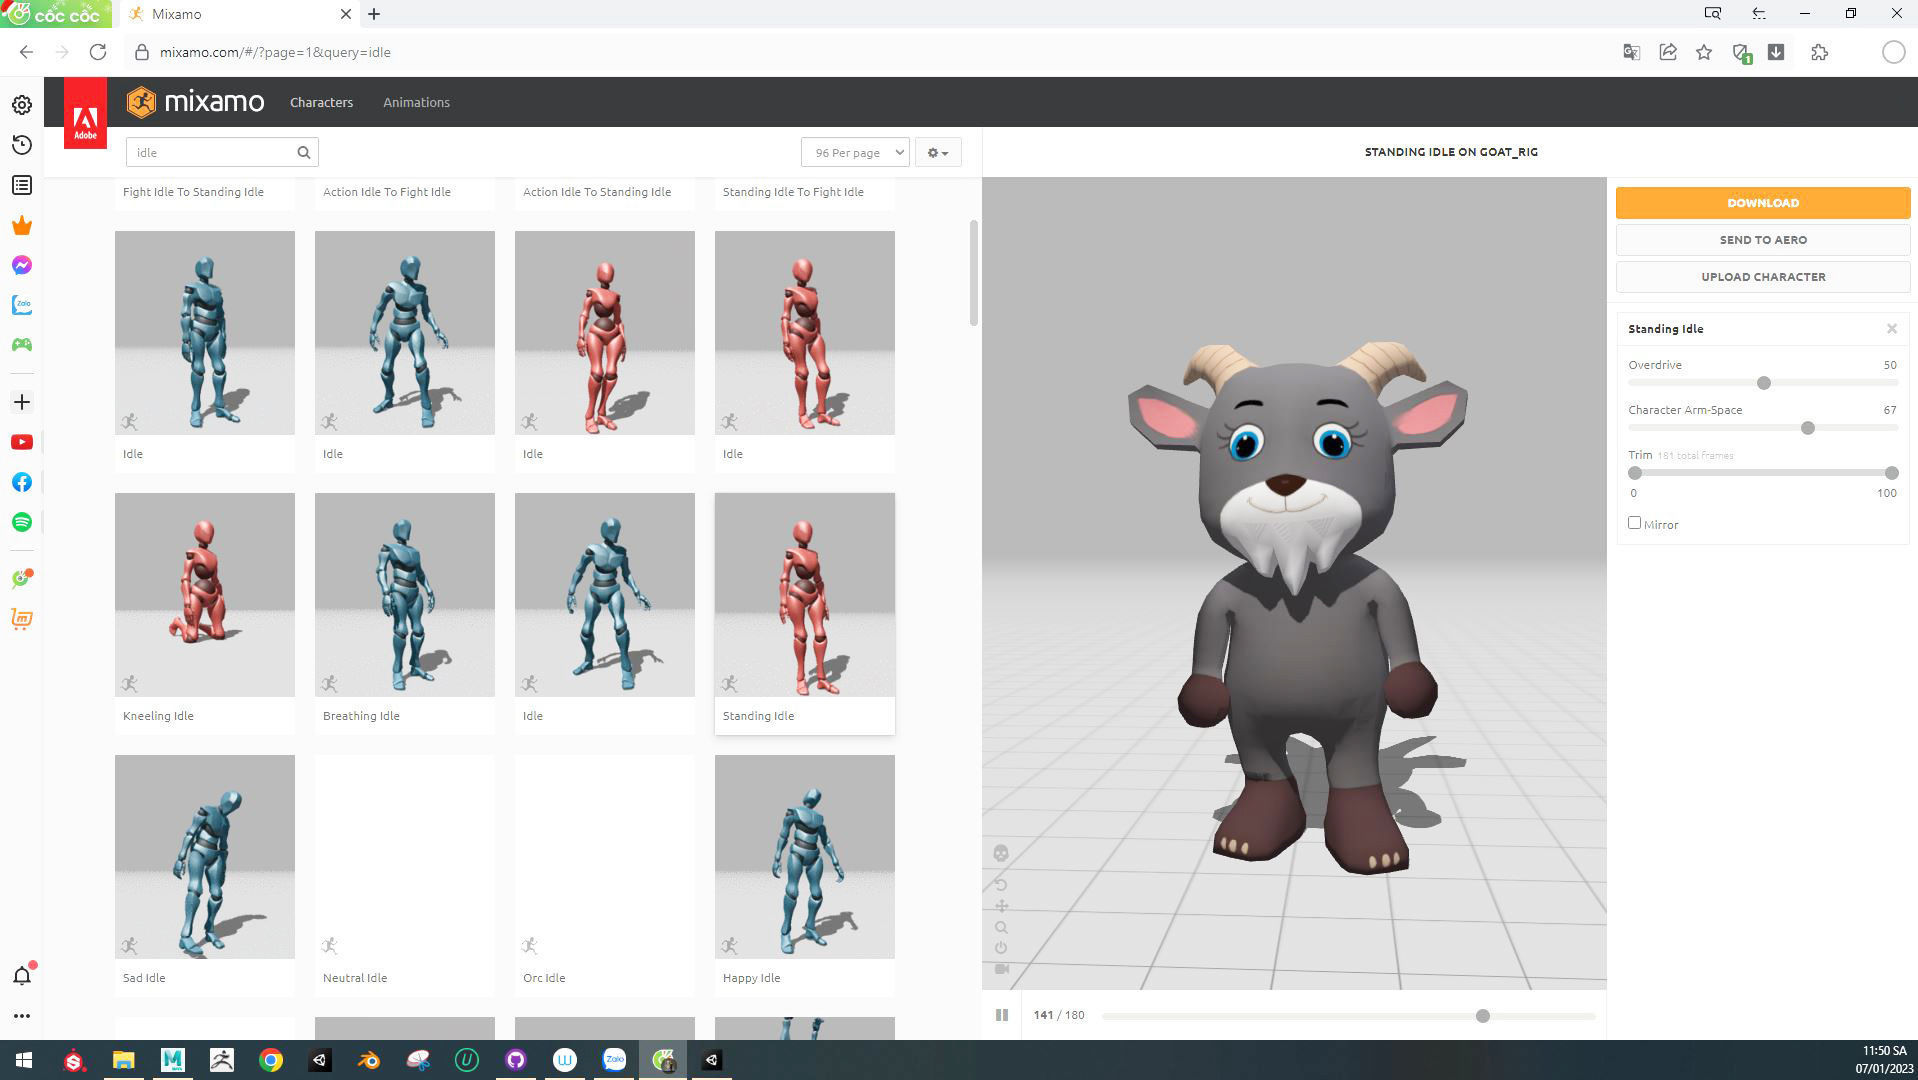Open notifications bell in the sidebar
The height and width of the screenshot is (1080, 1918).
click(22, 975)
